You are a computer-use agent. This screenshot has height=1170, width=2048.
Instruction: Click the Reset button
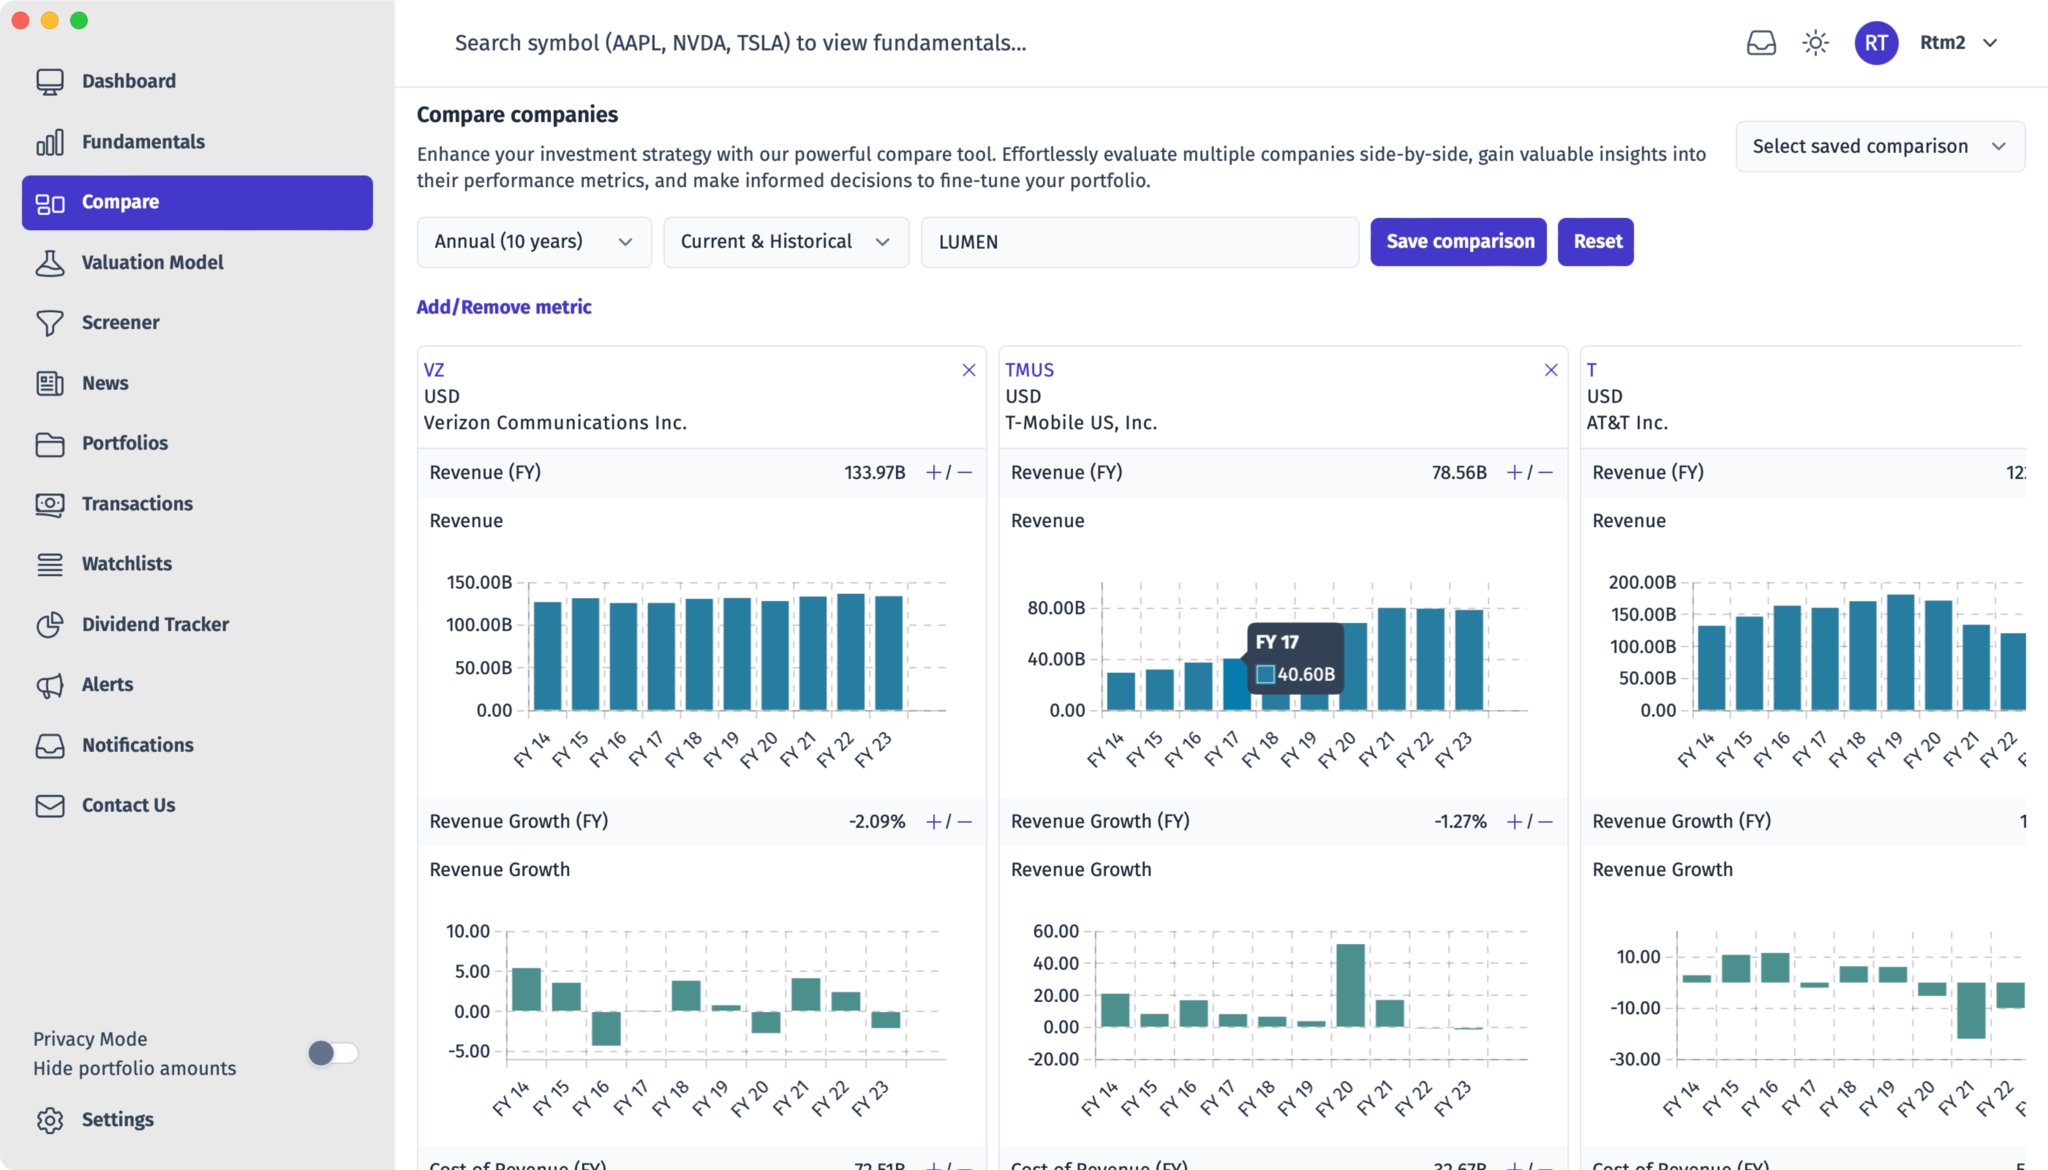click(x=1596, y=242)
